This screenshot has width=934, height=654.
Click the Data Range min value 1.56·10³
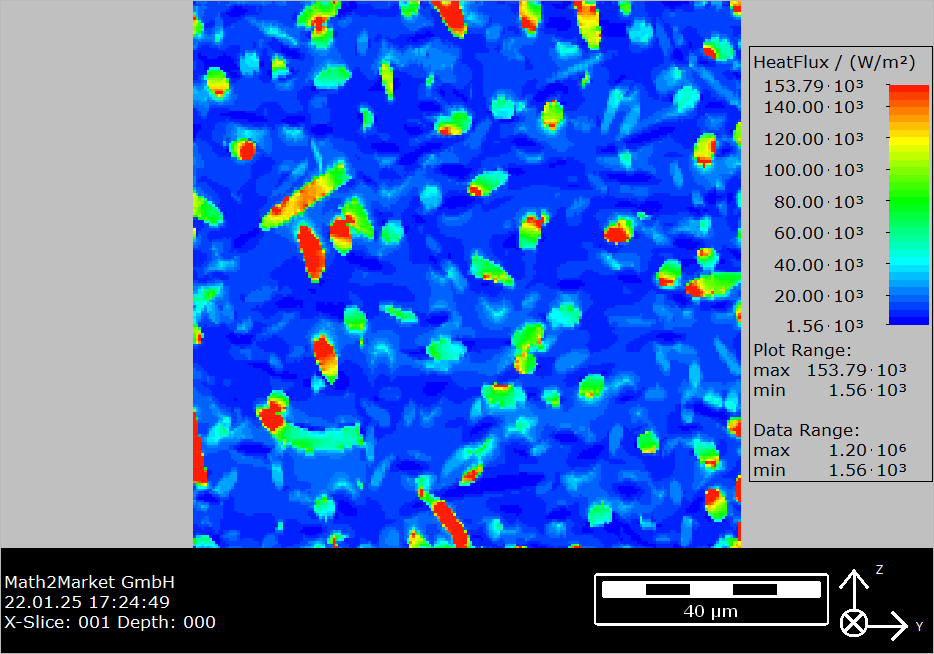[868, 471]
